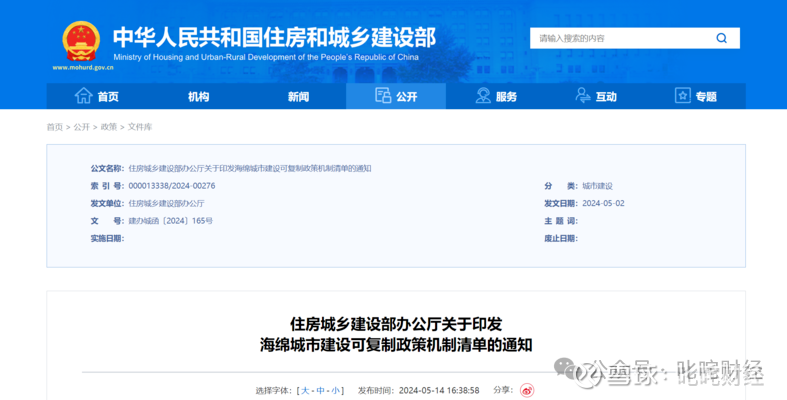
Task: Open the 首页 nav tab
Action: coord(96,96)
